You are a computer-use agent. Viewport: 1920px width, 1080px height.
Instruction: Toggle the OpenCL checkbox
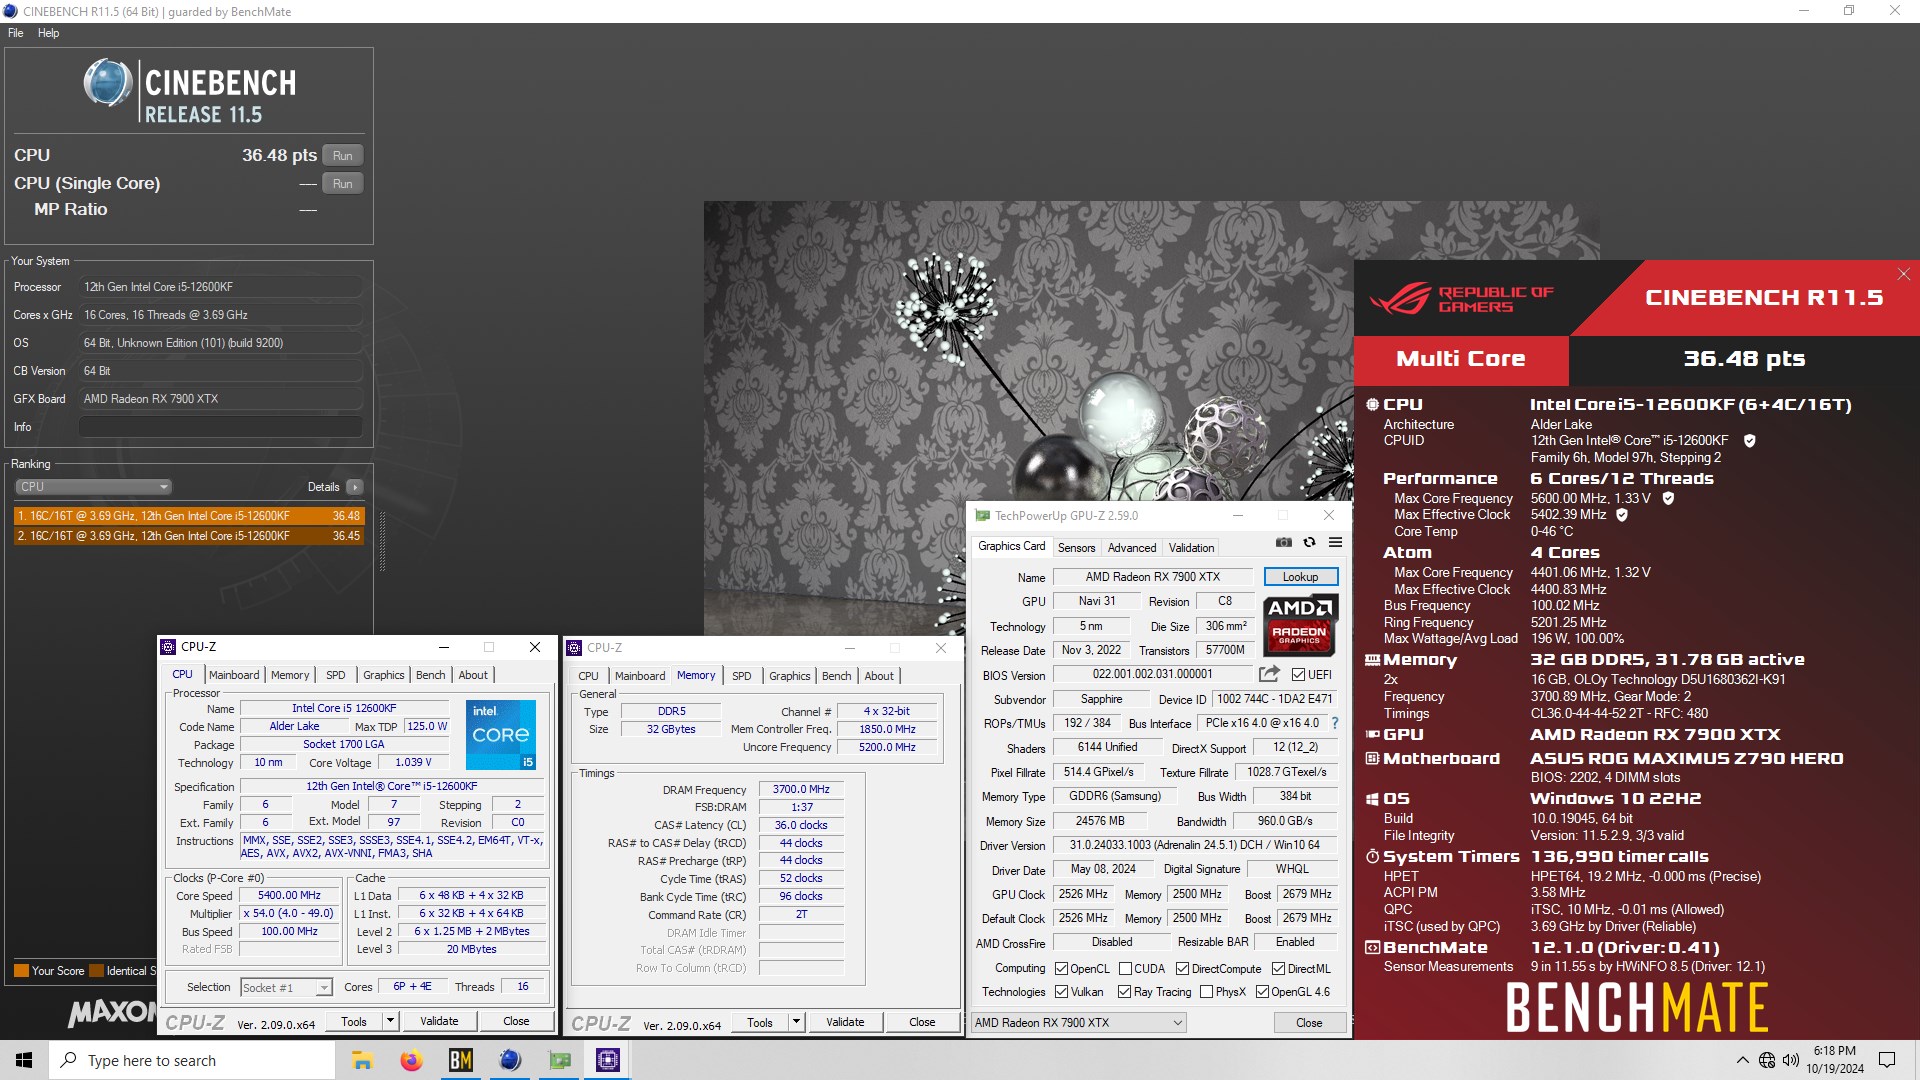[1062, 969]
